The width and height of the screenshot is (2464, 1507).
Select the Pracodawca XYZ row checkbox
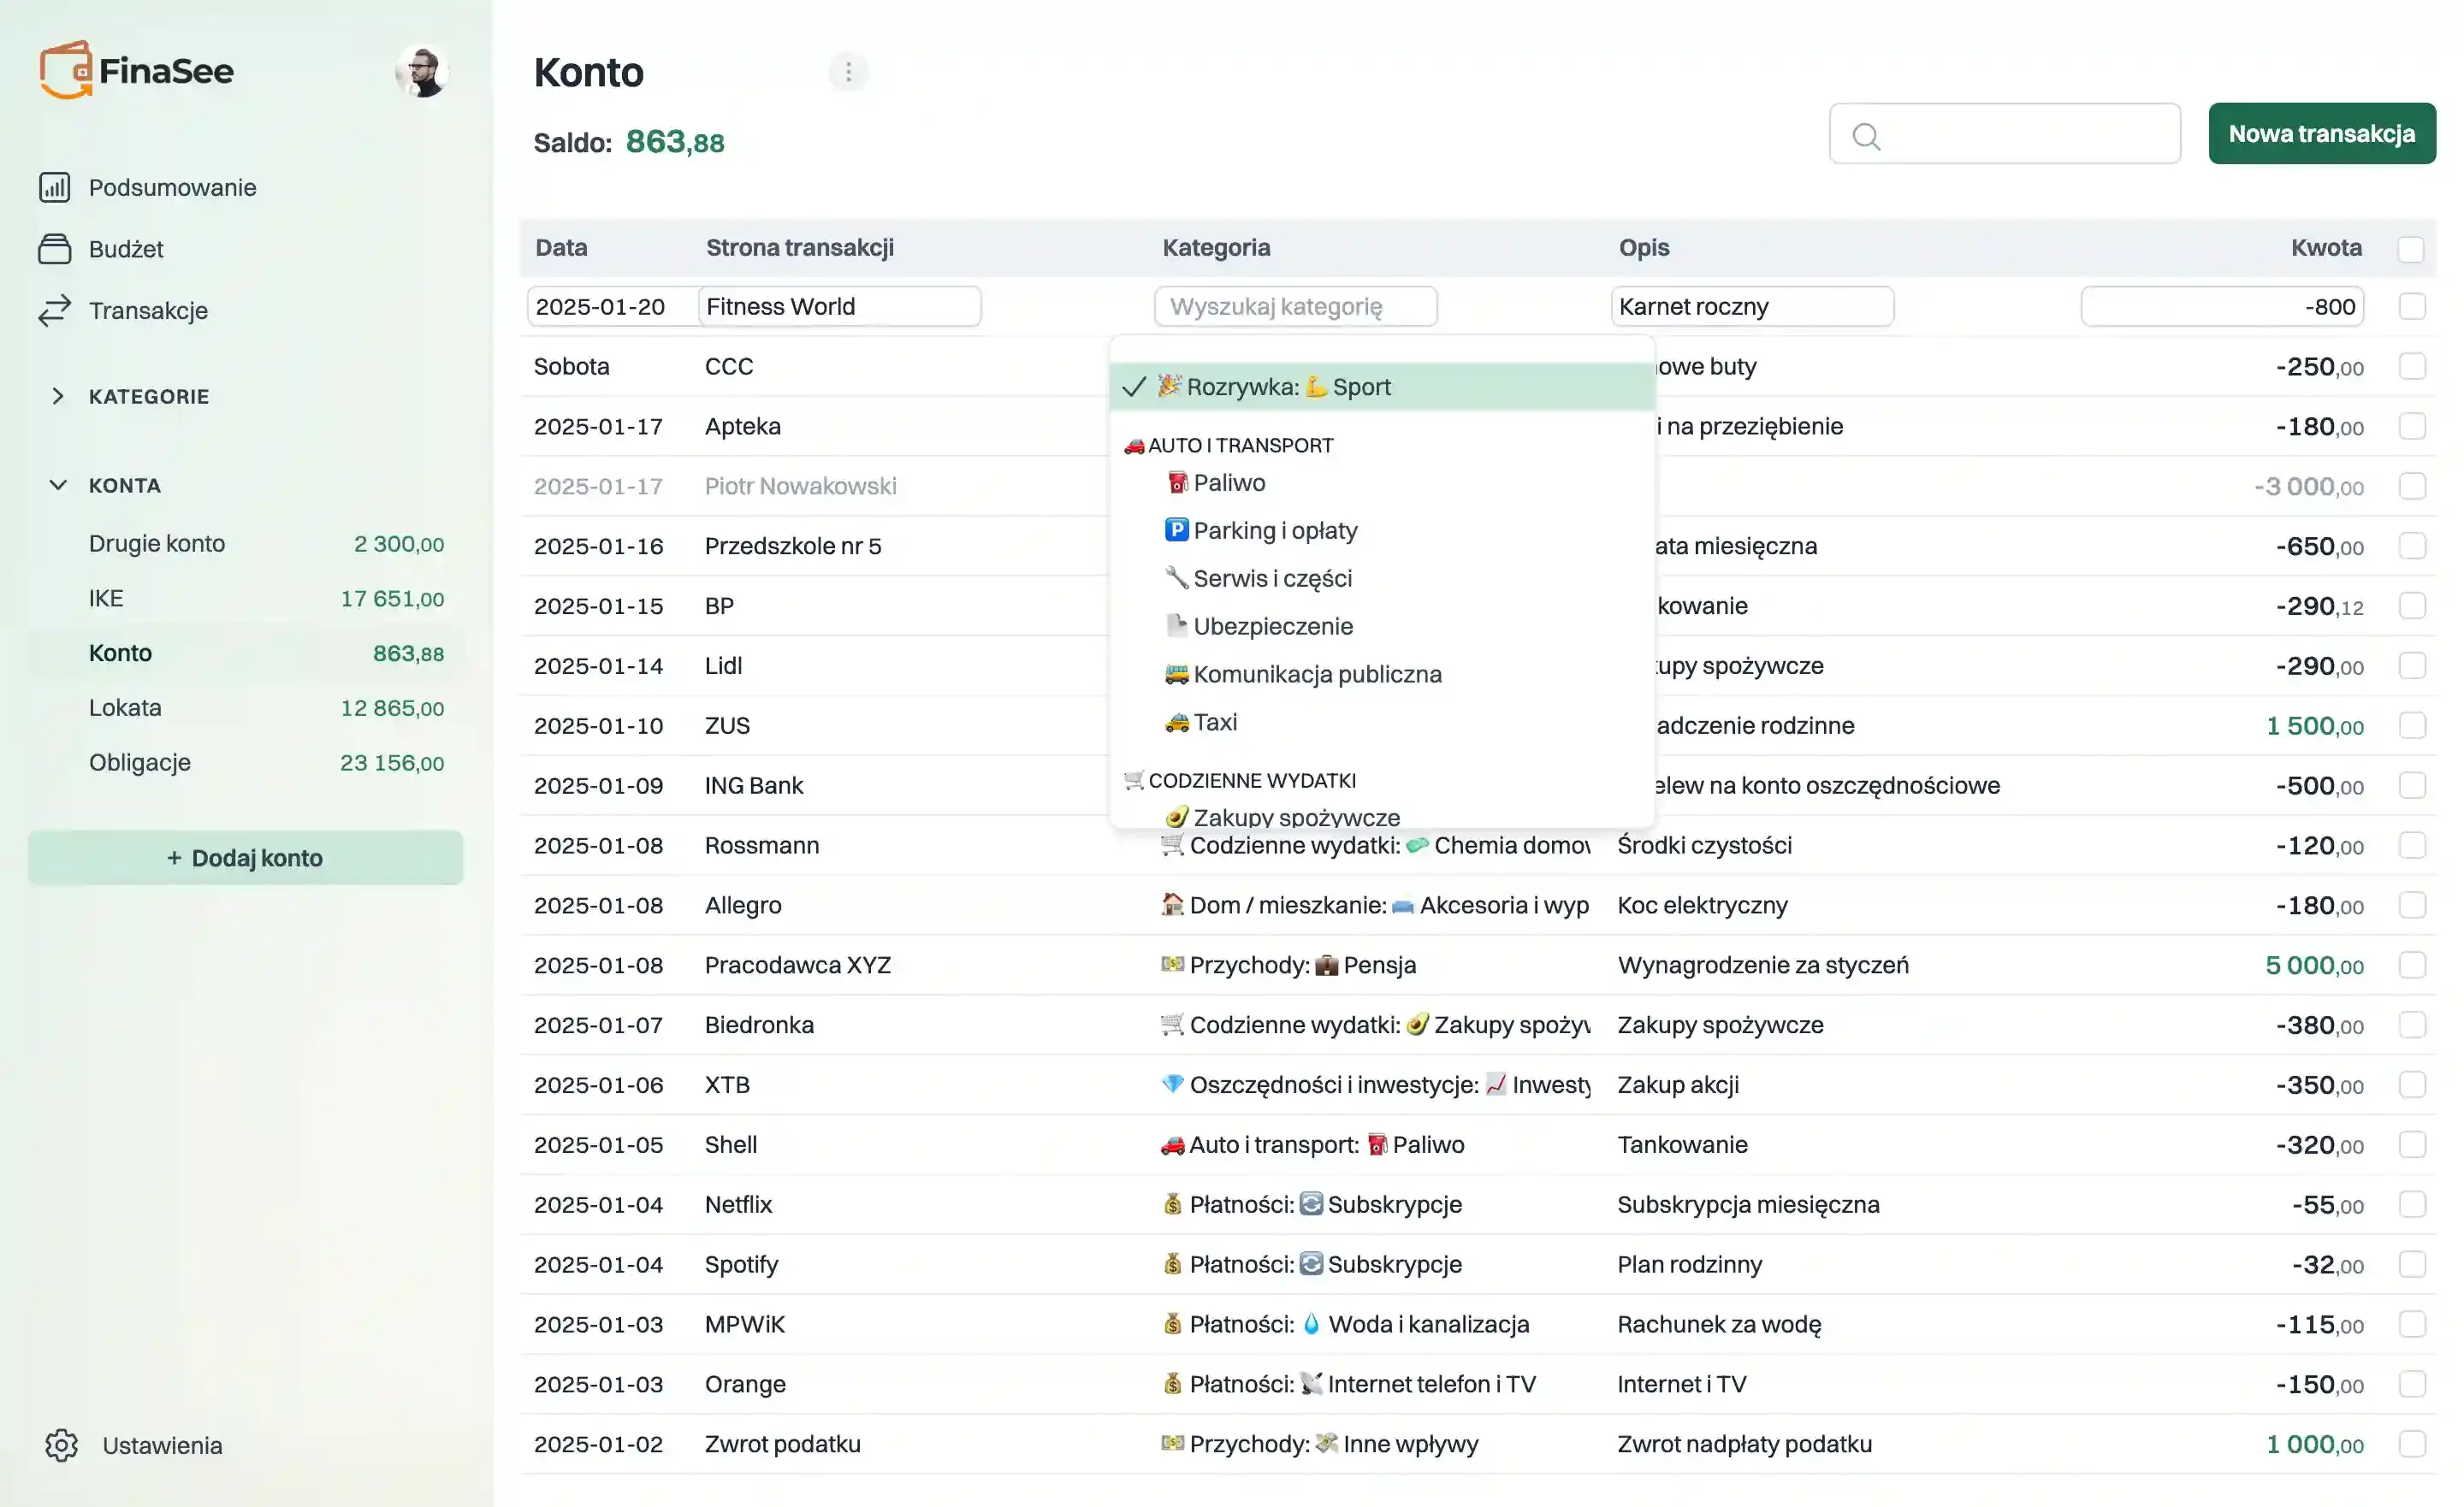pos(2411,965)
